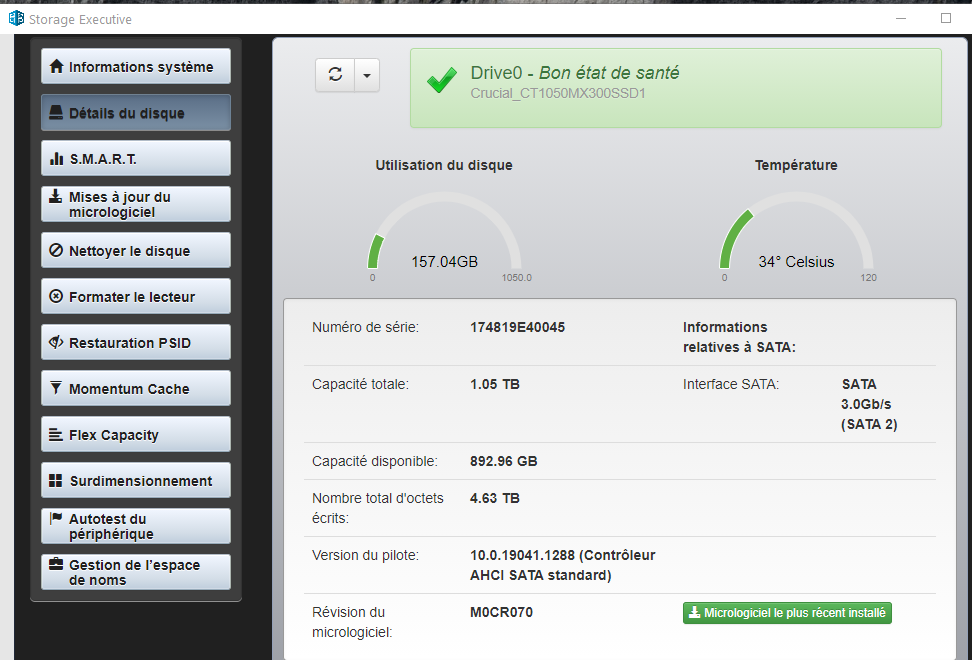The width and height of the screenshot is (972, 660).
Task: Open Gestion de l'espace de noms
Action: pos(136,572)
